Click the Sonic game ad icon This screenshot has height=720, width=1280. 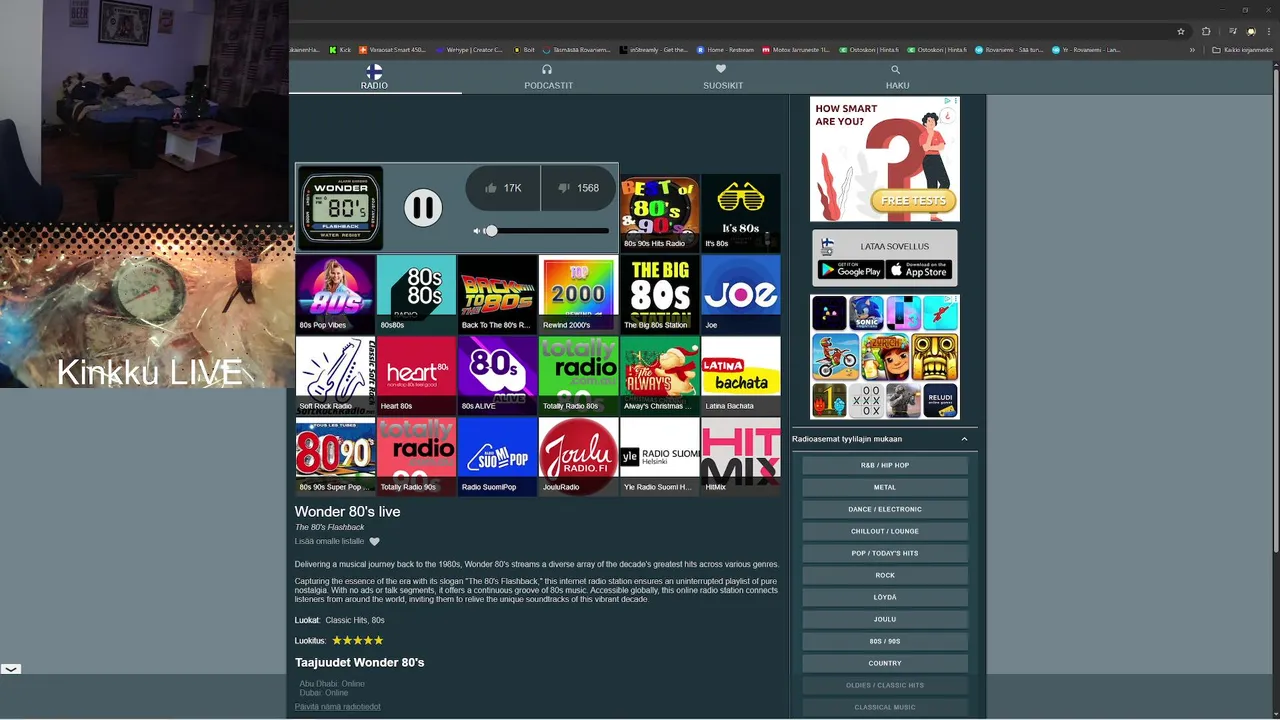pyautogui.click(x=866, y=313)
